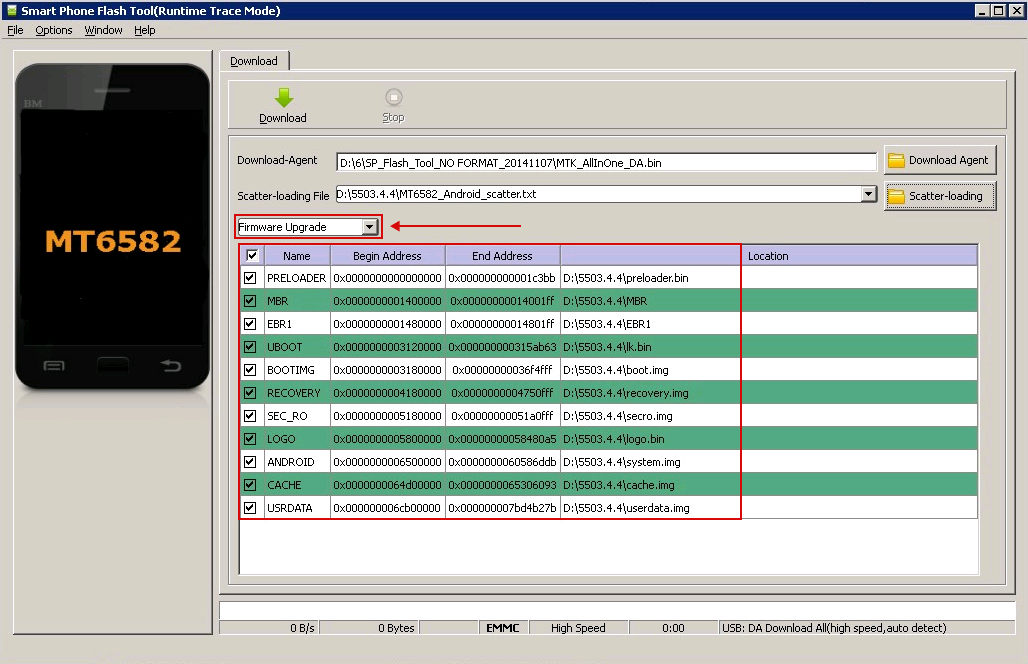Click the menu icon on the phone image
1028x664 pixels.
tap(54, 366)
